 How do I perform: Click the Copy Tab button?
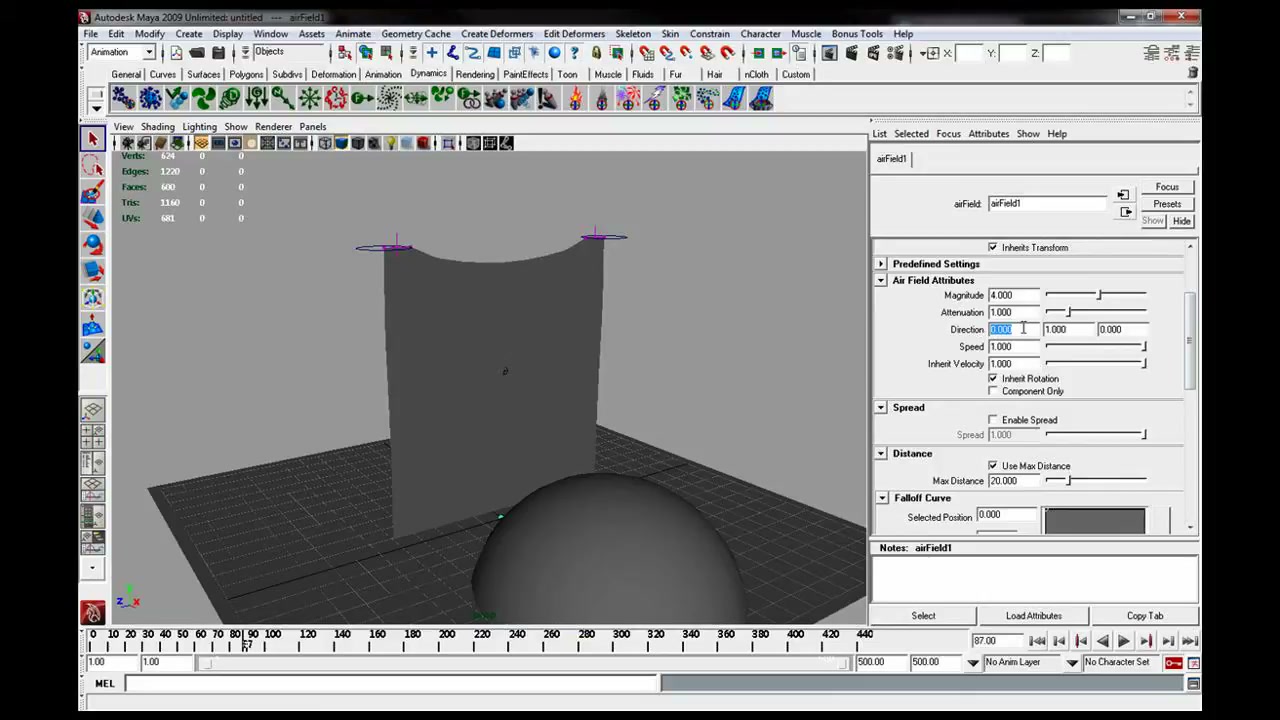coord(1145,616)
